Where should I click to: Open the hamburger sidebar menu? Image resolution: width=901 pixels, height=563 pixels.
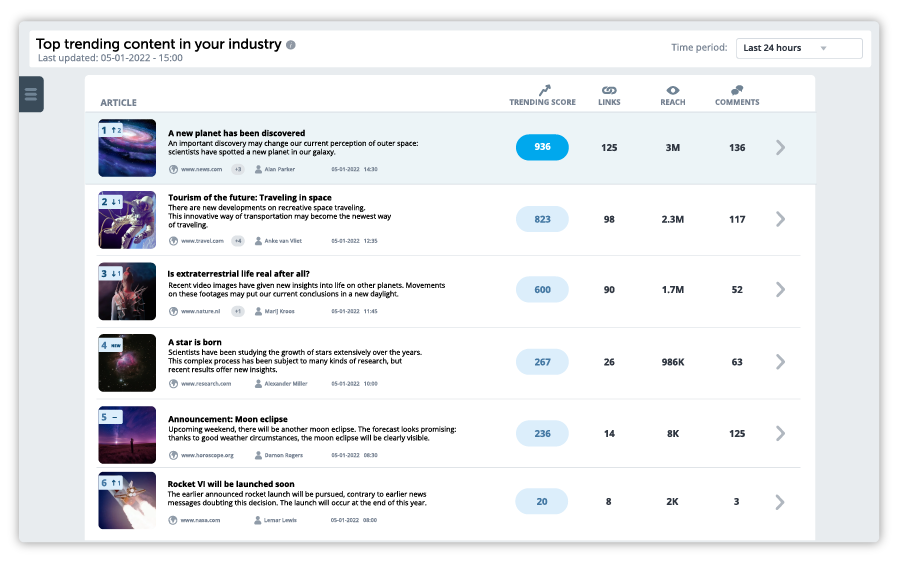click(x=30, y=94)
